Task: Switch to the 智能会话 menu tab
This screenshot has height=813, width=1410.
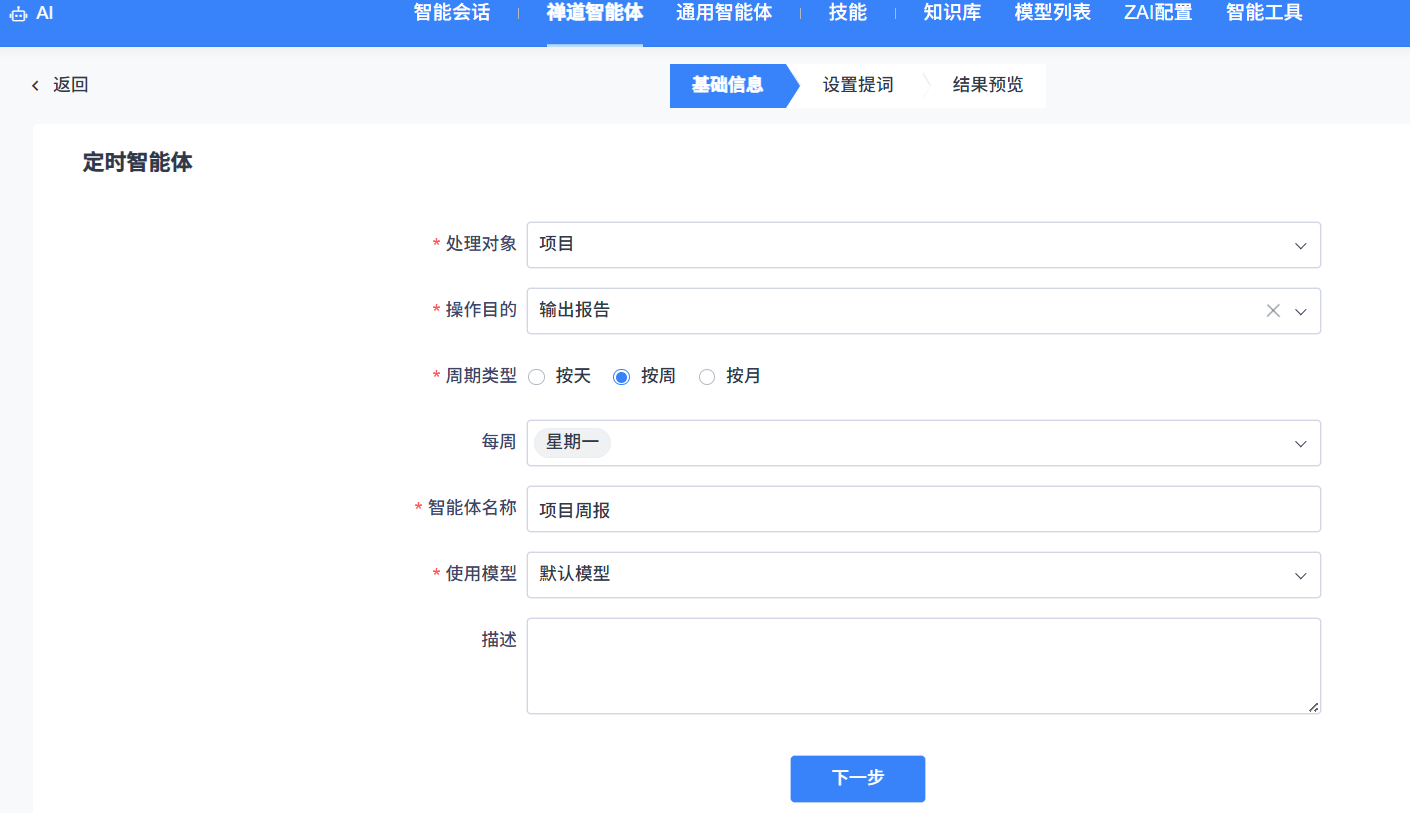Action: pos(452,13)
